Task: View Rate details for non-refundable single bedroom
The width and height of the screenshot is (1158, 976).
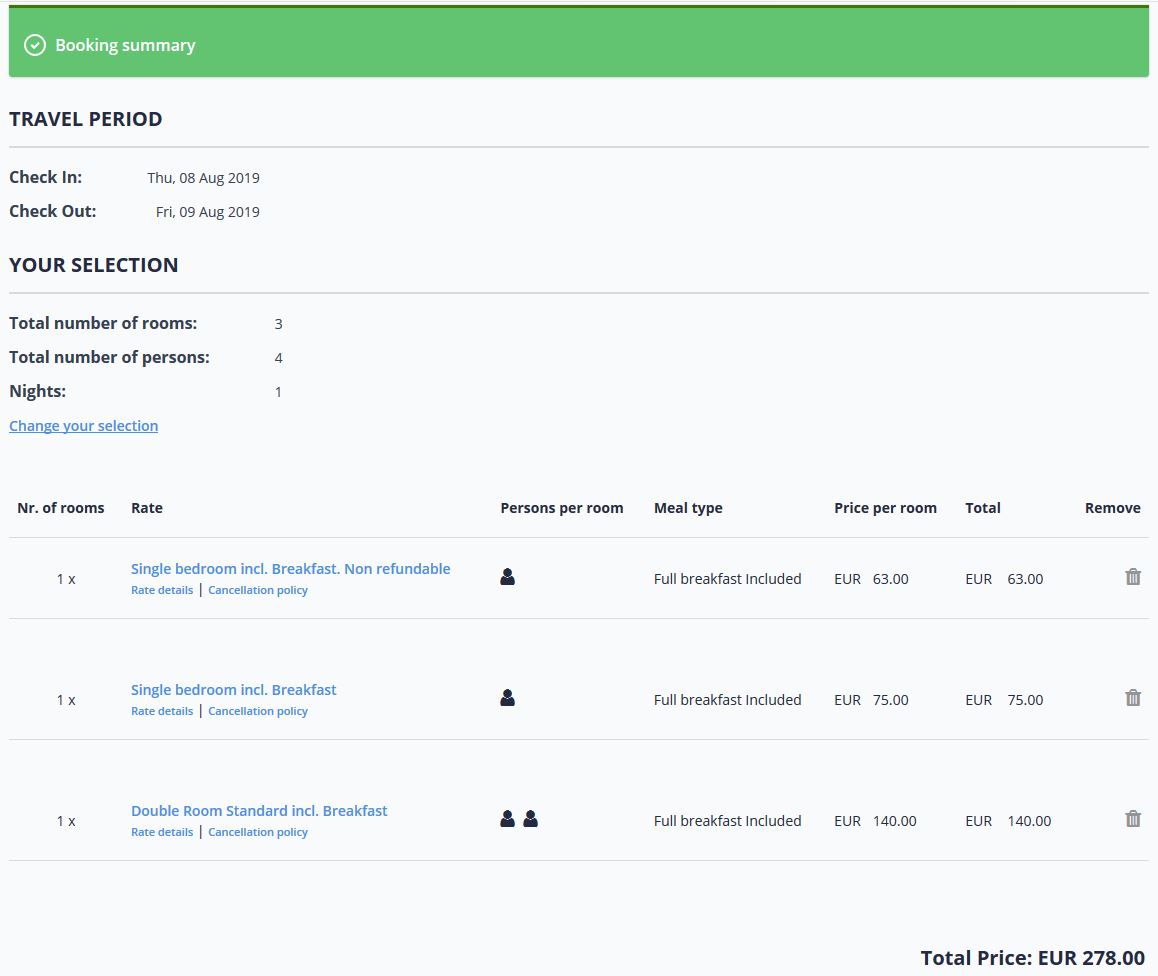Action: point(162,590)
